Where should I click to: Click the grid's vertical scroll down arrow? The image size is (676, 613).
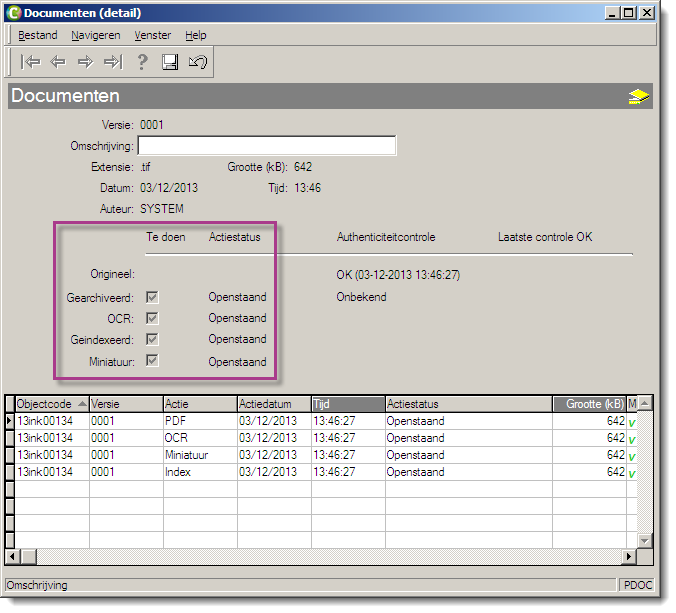(x=645, y=541)
